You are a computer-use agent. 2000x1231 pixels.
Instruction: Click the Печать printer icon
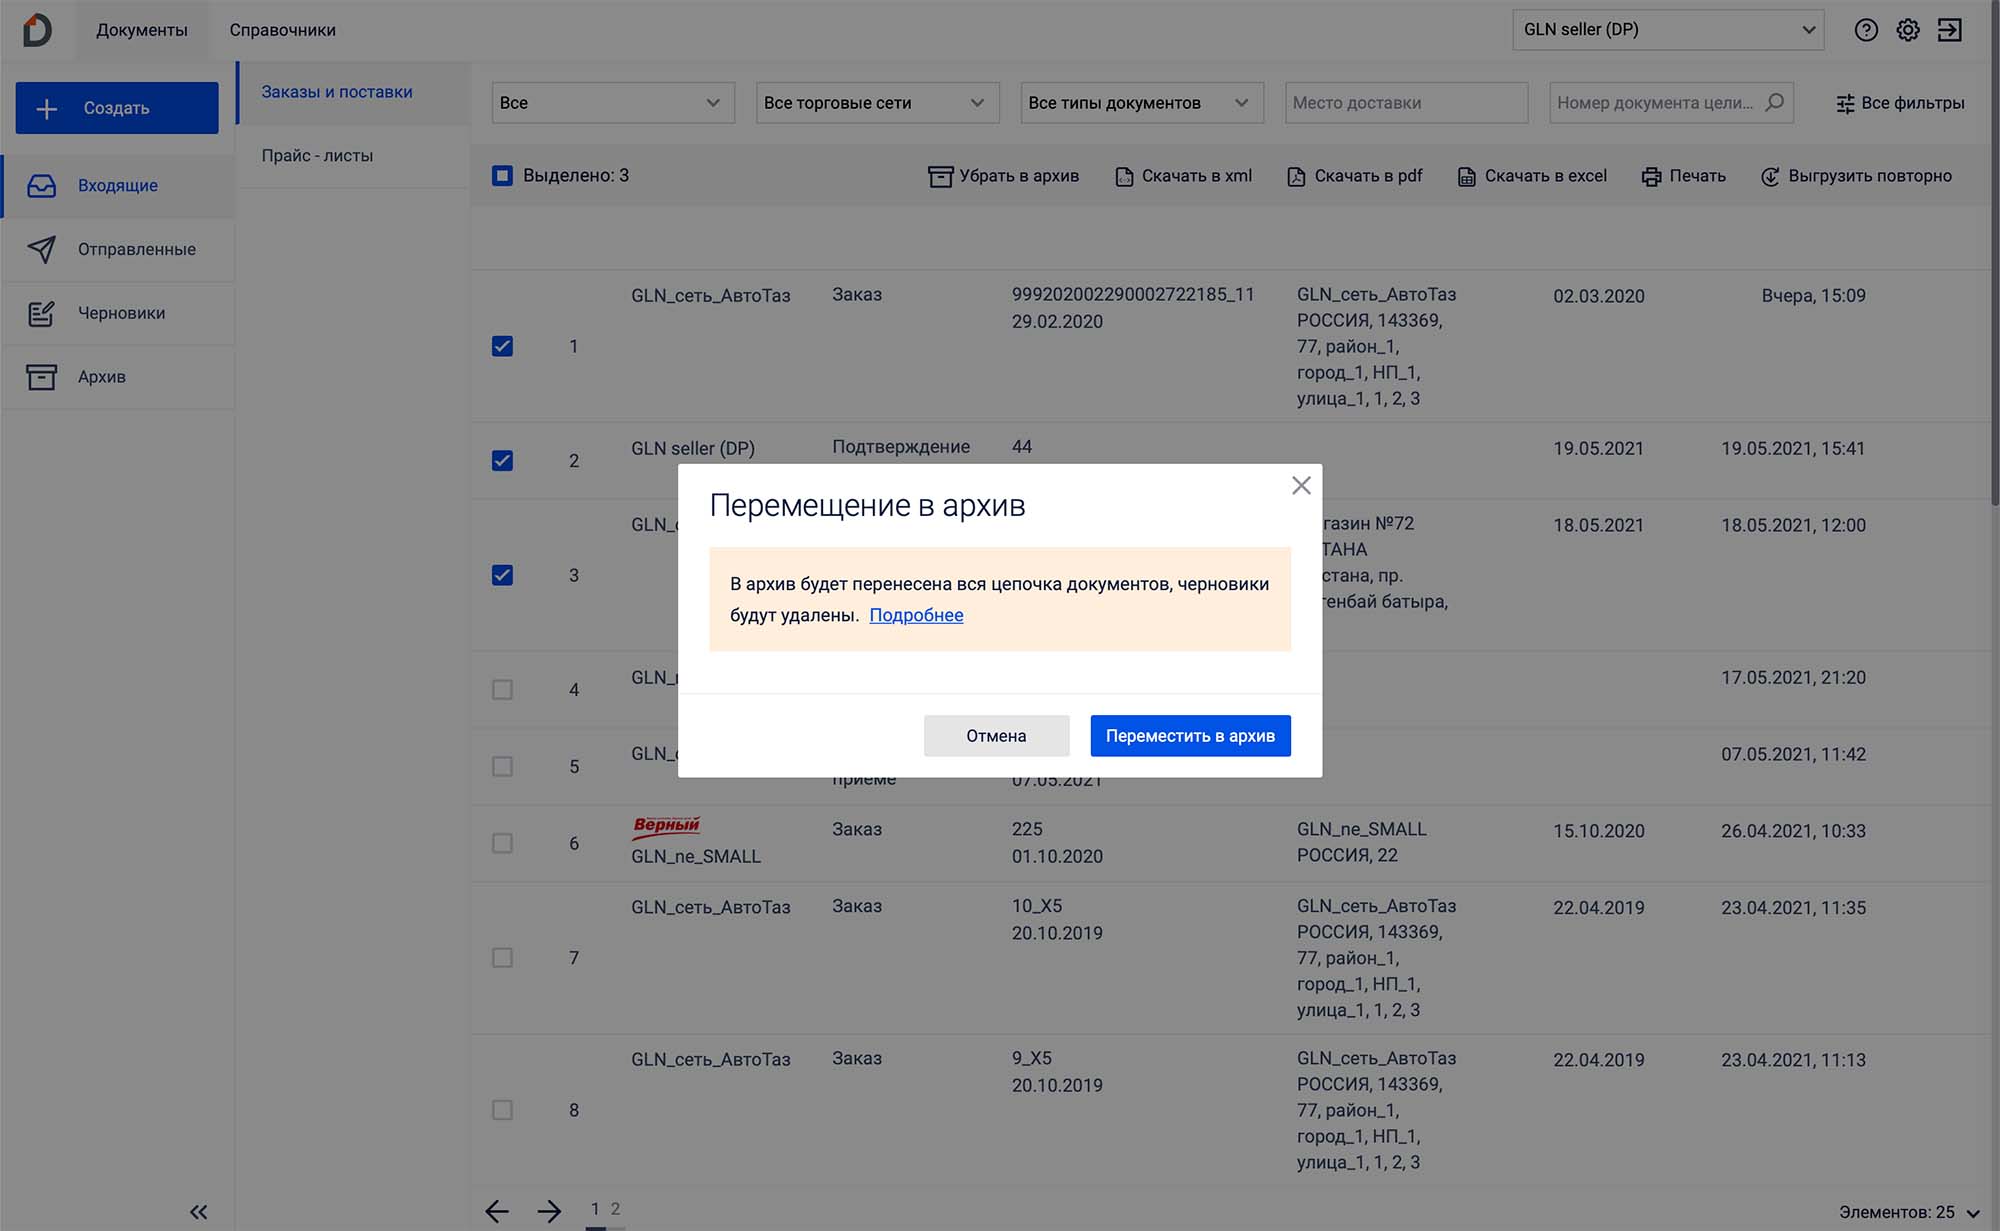1651,177
